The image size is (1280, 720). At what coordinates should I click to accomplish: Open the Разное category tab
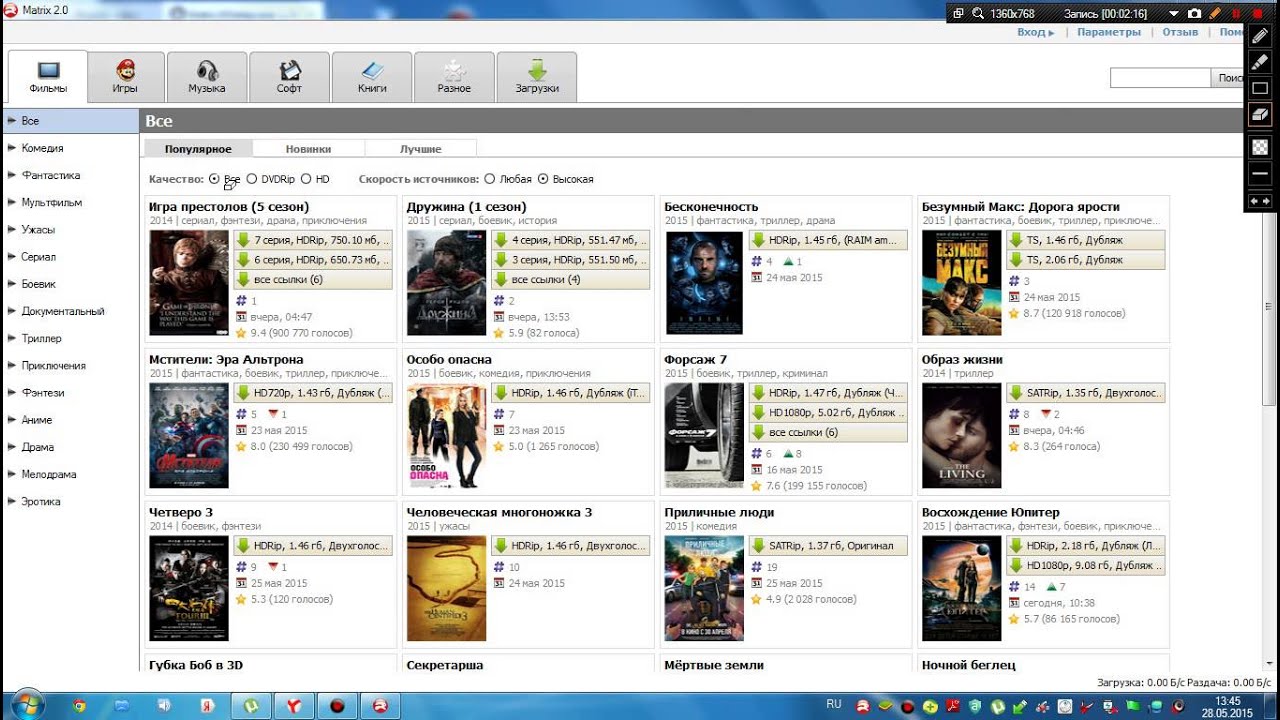click(x=454, y=77)
